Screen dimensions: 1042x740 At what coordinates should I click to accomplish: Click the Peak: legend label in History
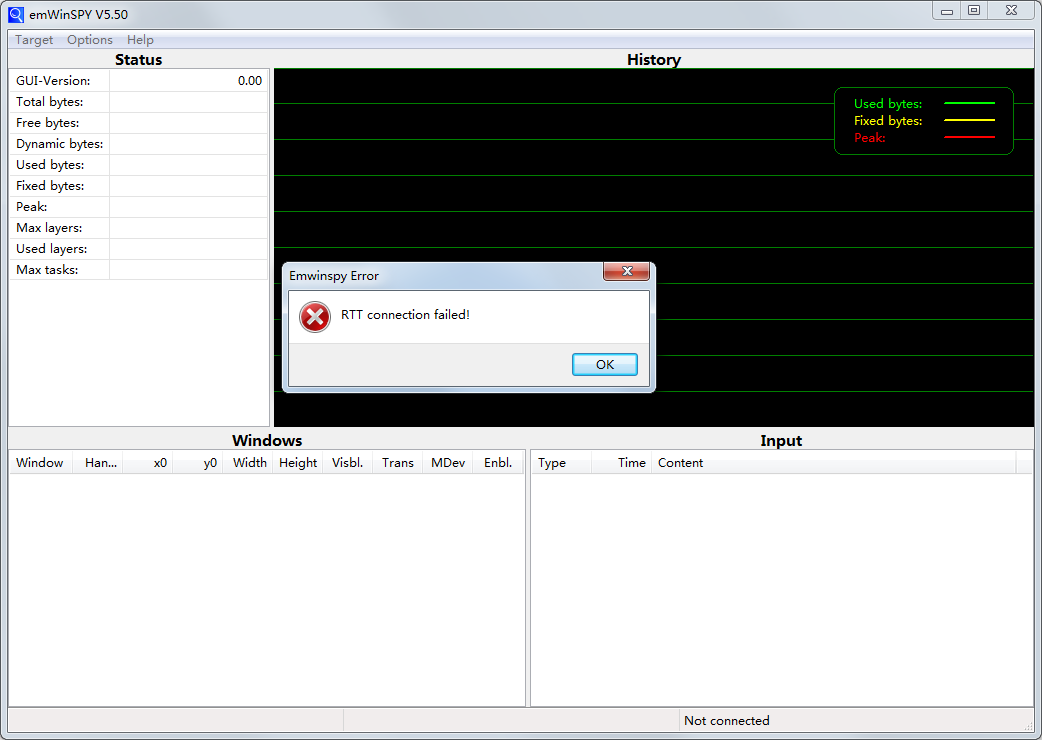(869, 138)
